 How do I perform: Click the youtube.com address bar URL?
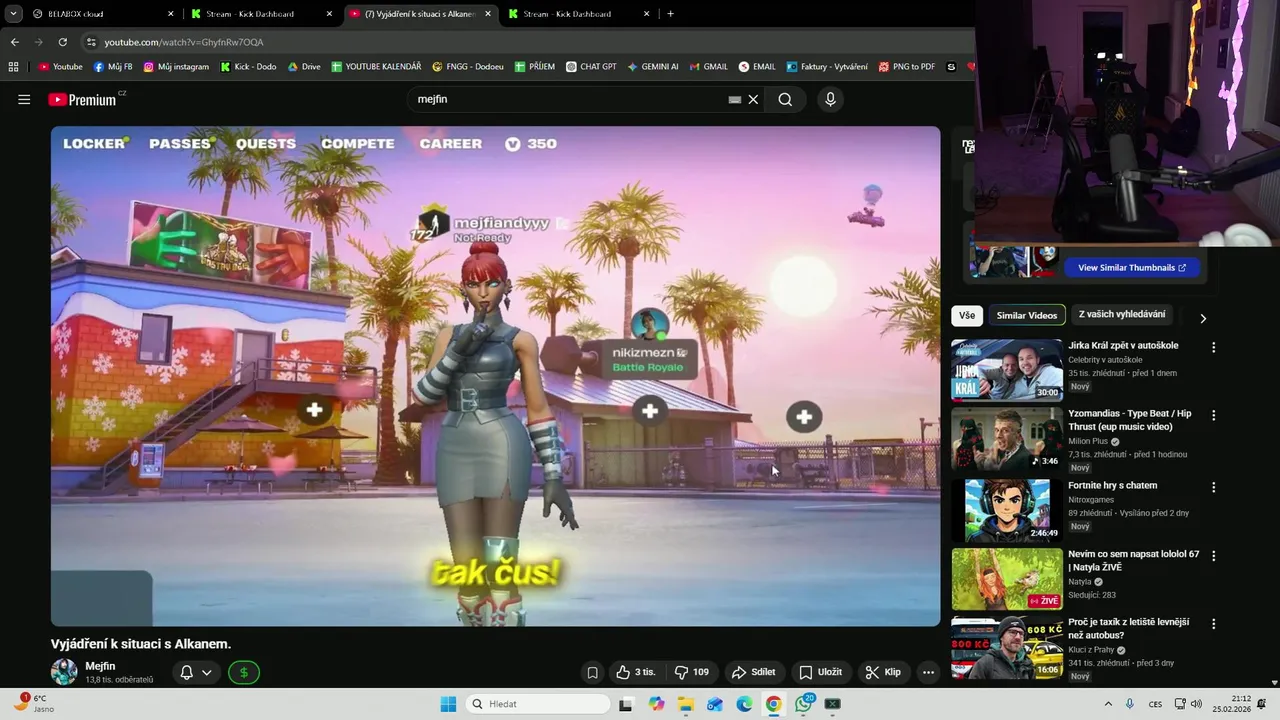tap(184, 42)
